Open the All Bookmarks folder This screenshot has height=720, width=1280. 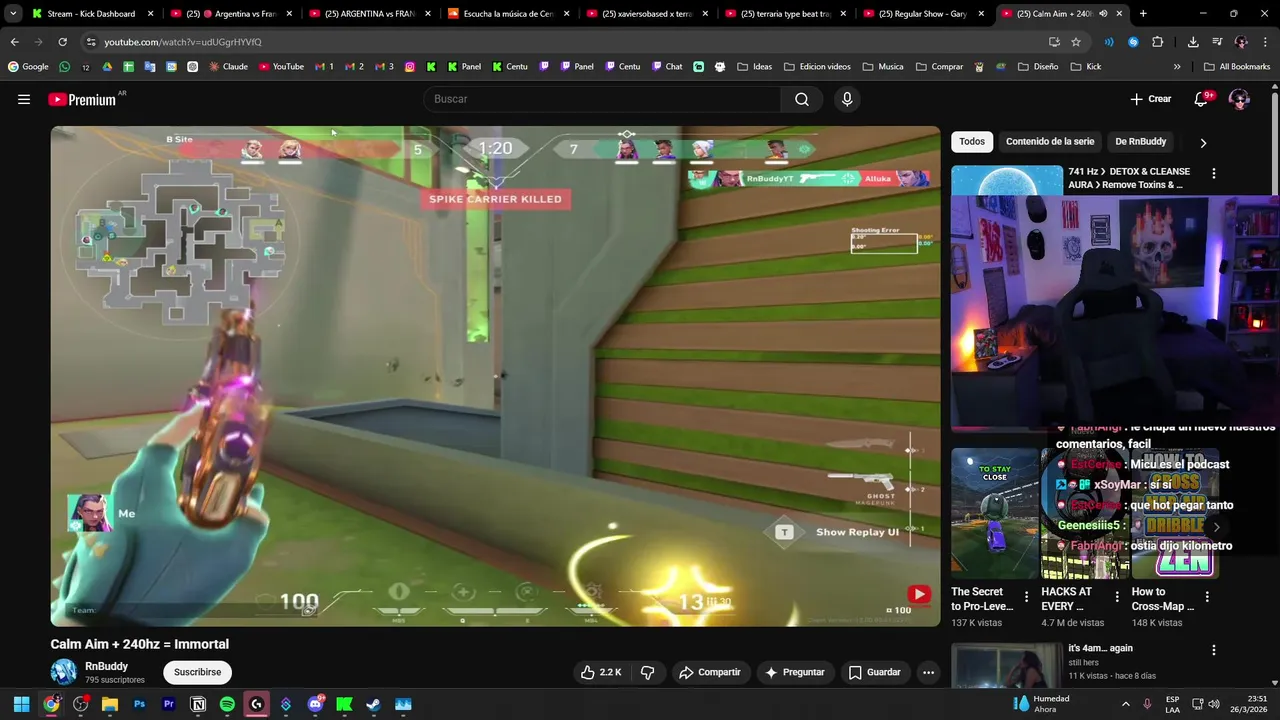1237,67
